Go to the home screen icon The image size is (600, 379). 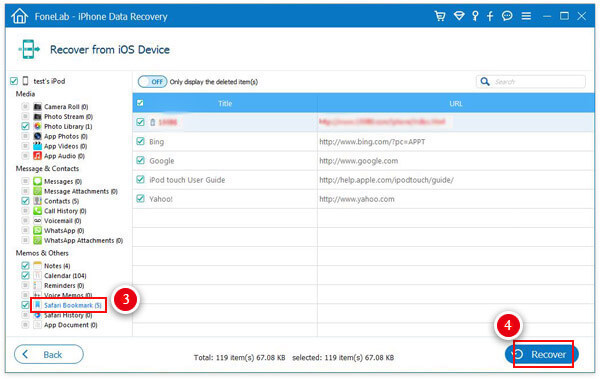[x=20, y=16]
